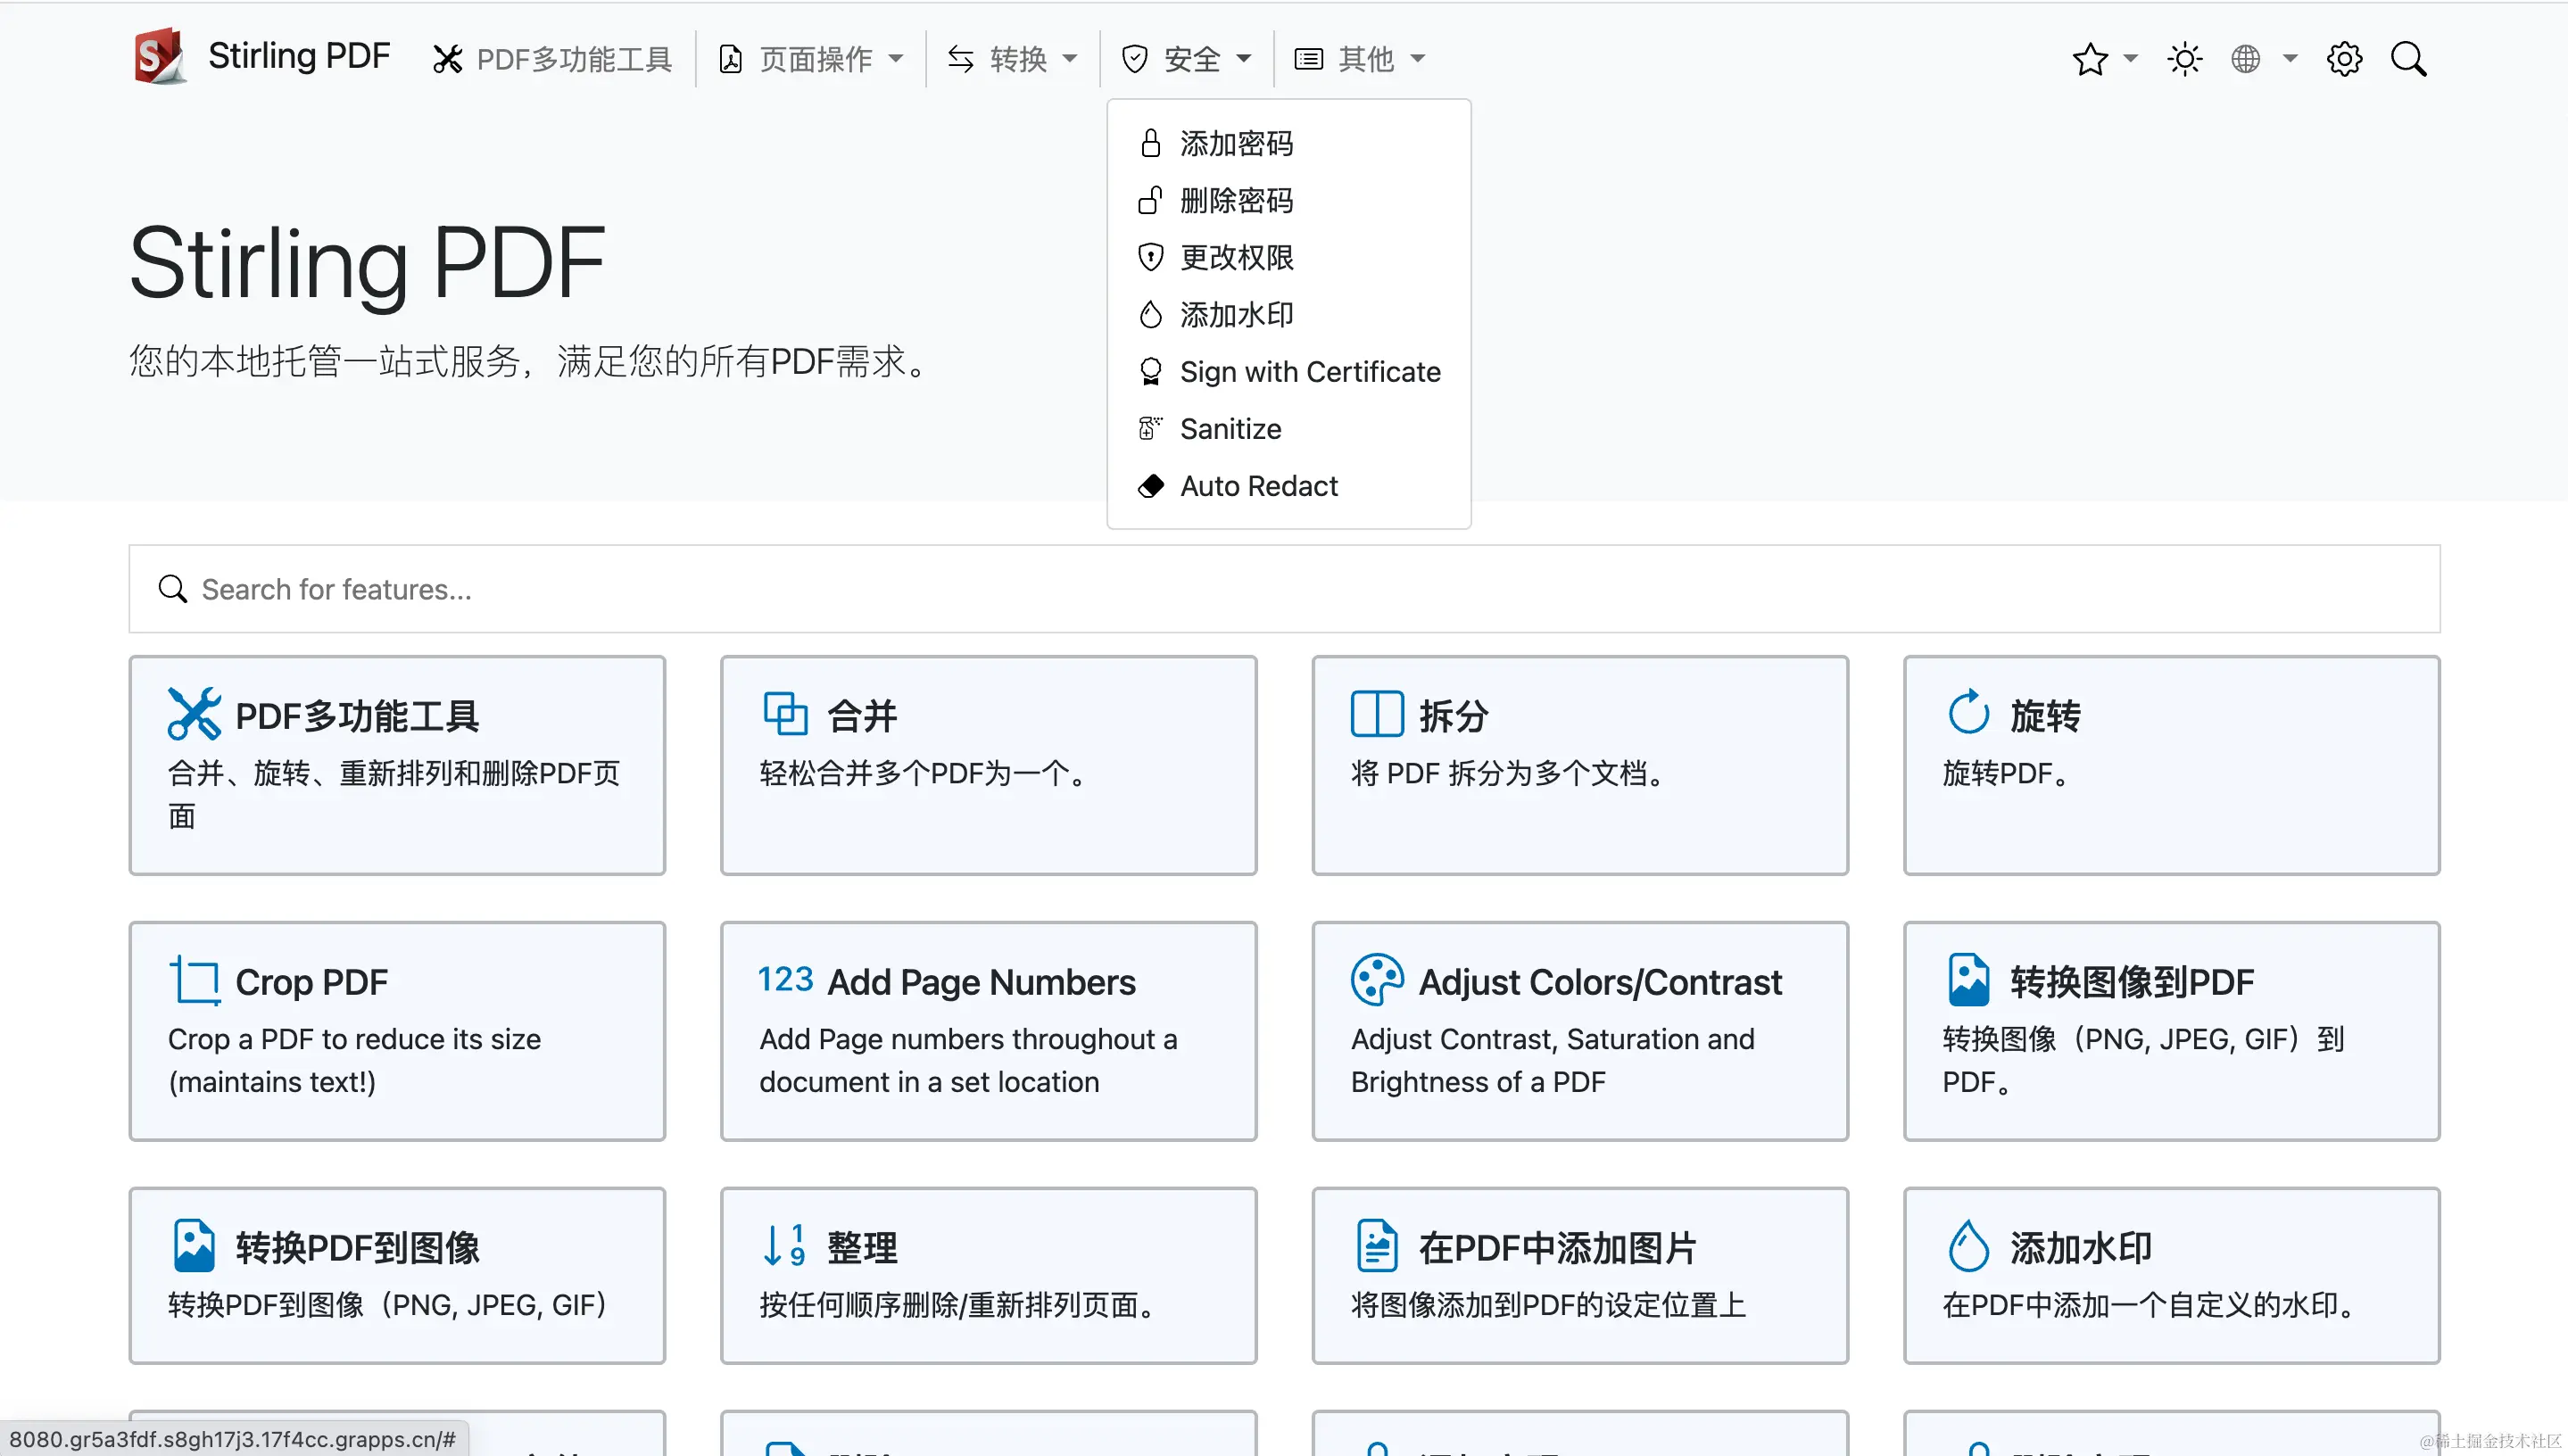The width and height of the screenshot is (2568, 1456).
Task: Click the image file icon on the 转换图像到PDF card
Action: click(1969, 980)
